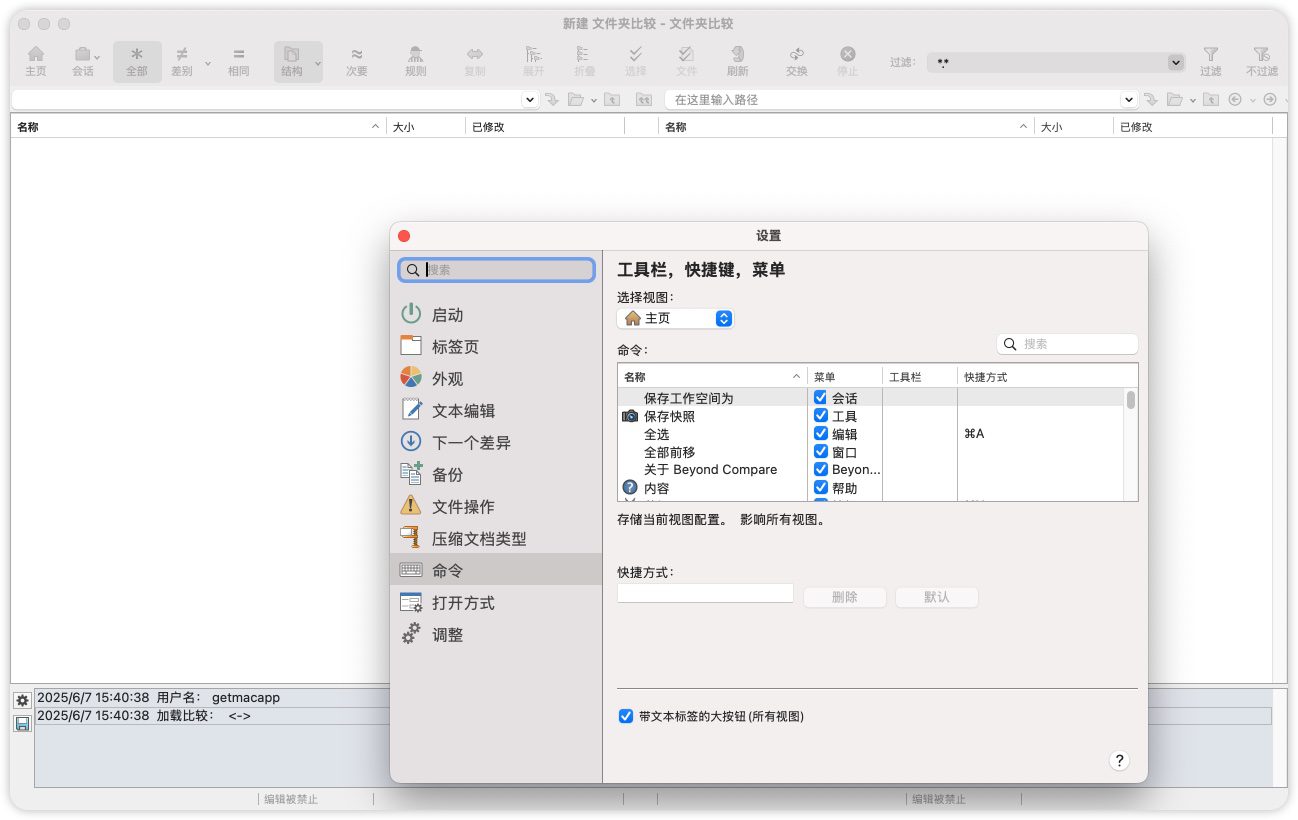Select the 差别 (Differences) toolbar icon
The width and height of the screenshot is (1298, 820).
pyautogui.click(x=182, y=61)
